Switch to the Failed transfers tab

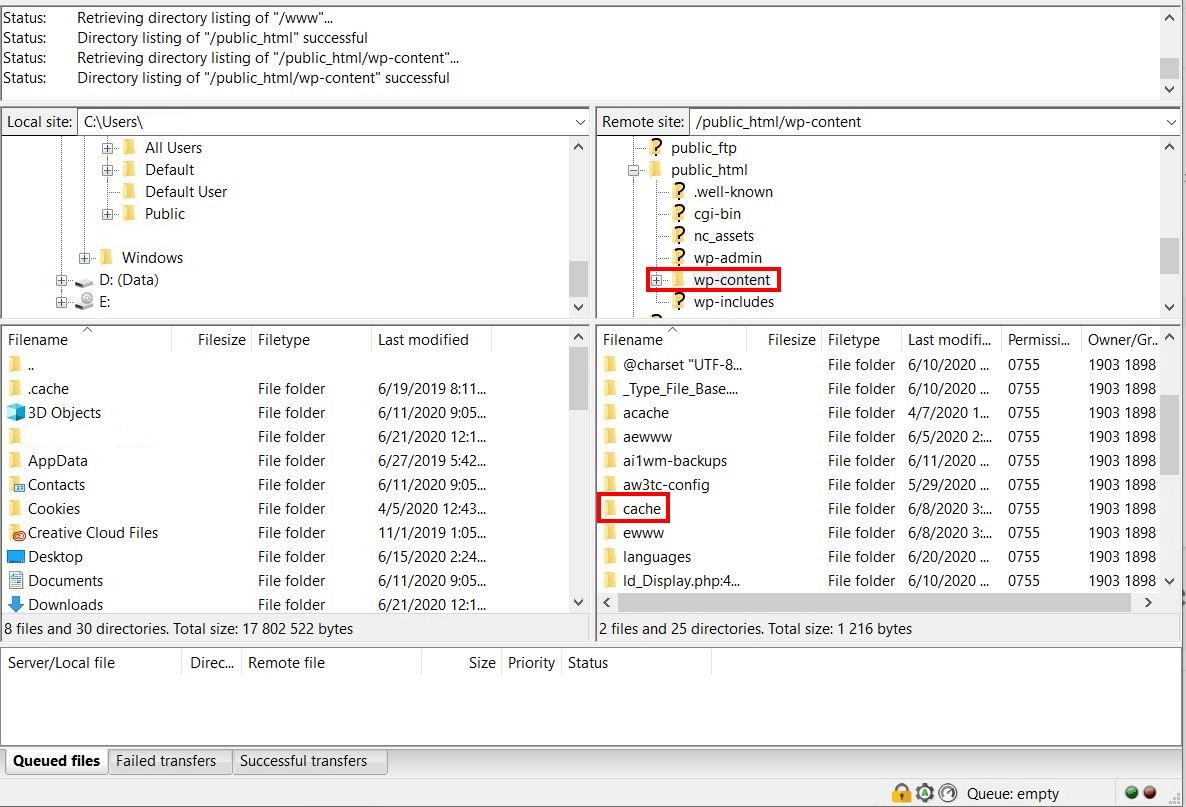tap(166, 761)
